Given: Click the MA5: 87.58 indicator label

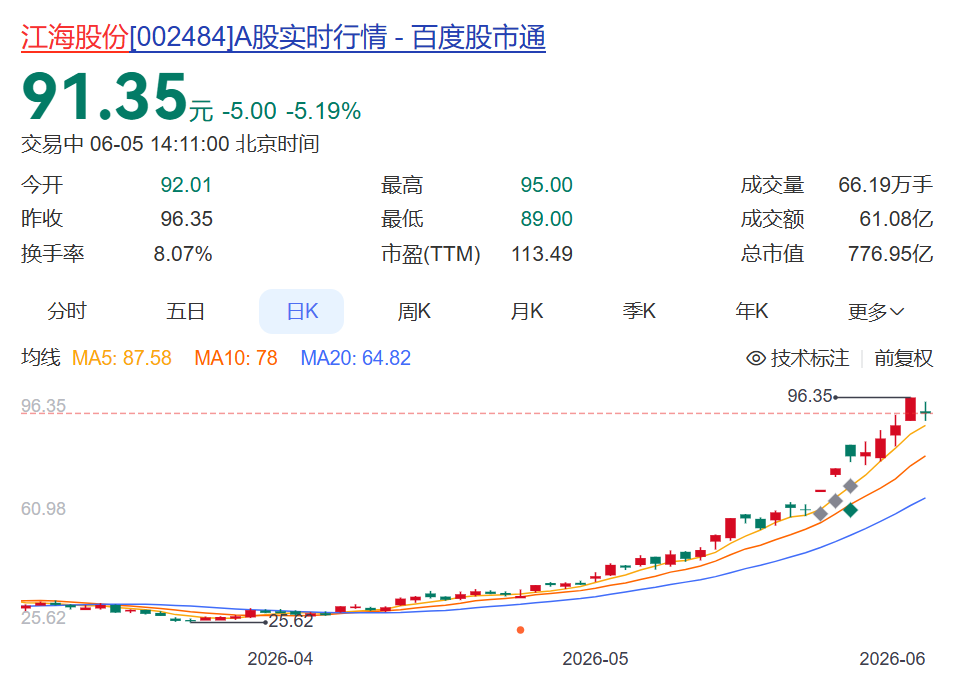Looking at the screenshot, I should coord(122,358).
